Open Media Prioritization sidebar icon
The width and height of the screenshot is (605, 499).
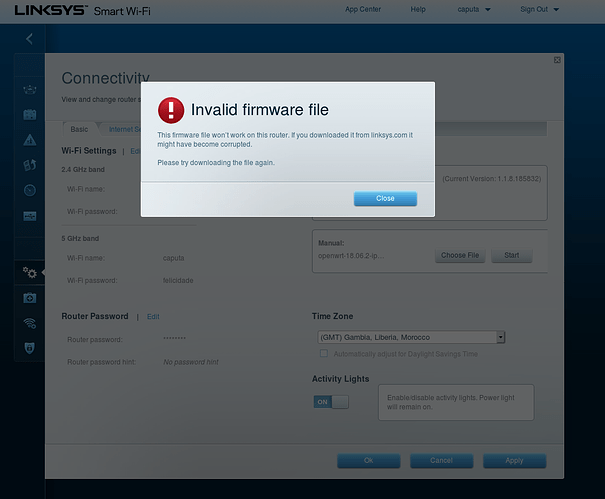30,165
